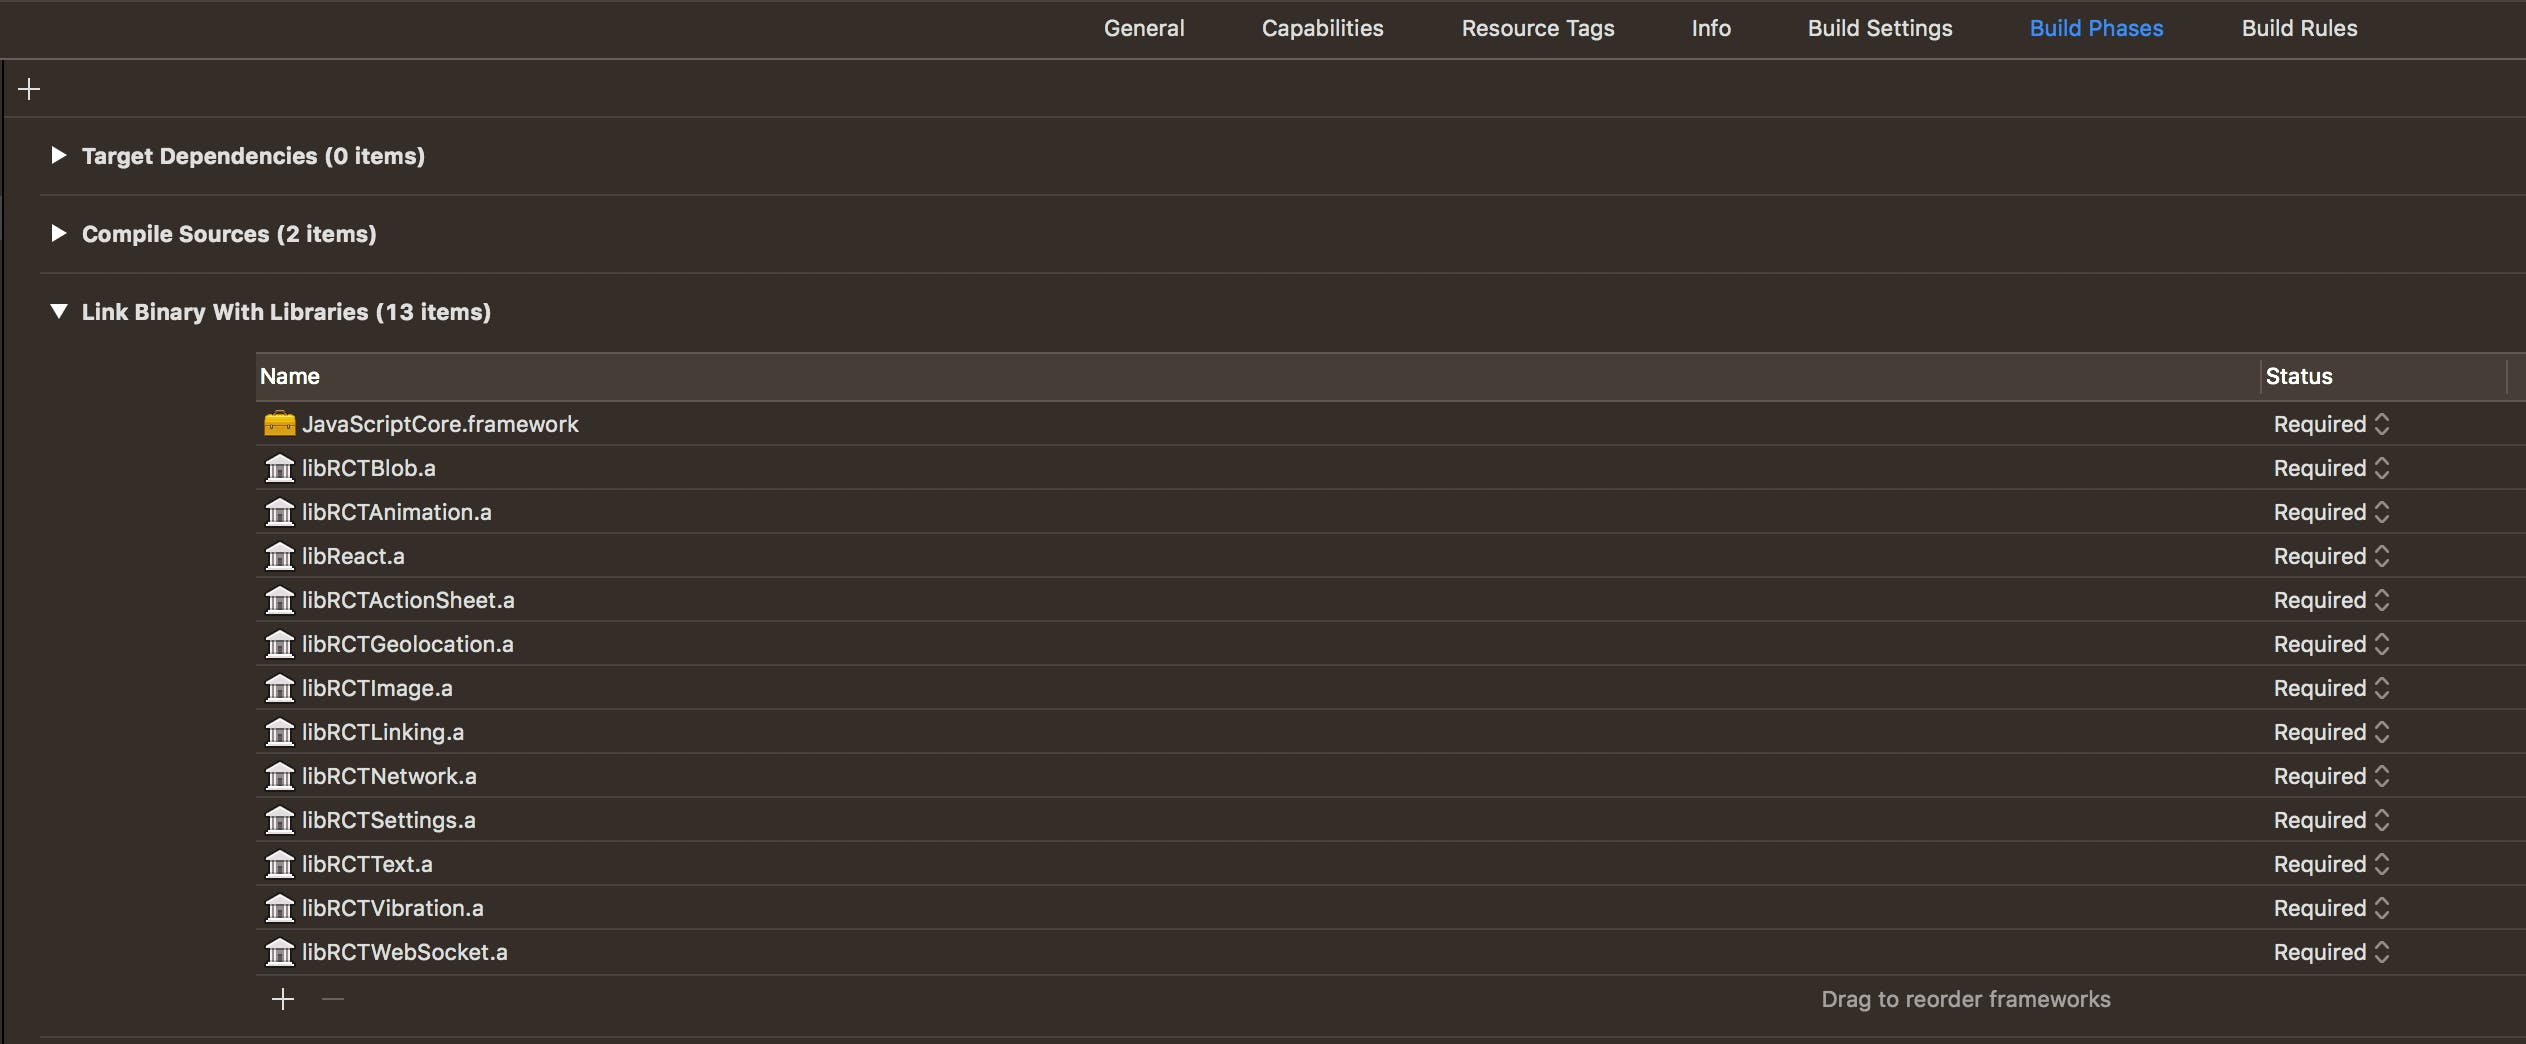Click the libRCTBlob.a library icon

(x=279, y=468)
